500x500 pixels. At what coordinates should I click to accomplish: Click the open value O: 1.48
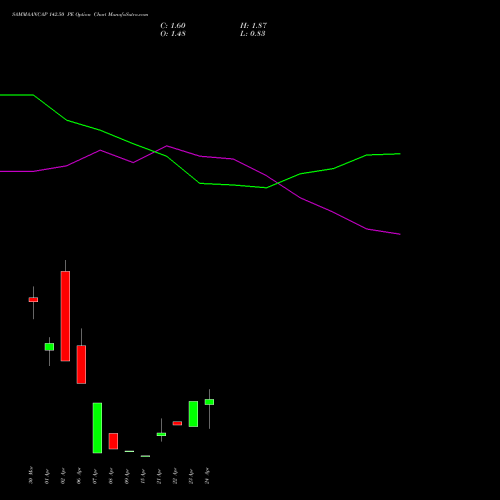(173, 34)
